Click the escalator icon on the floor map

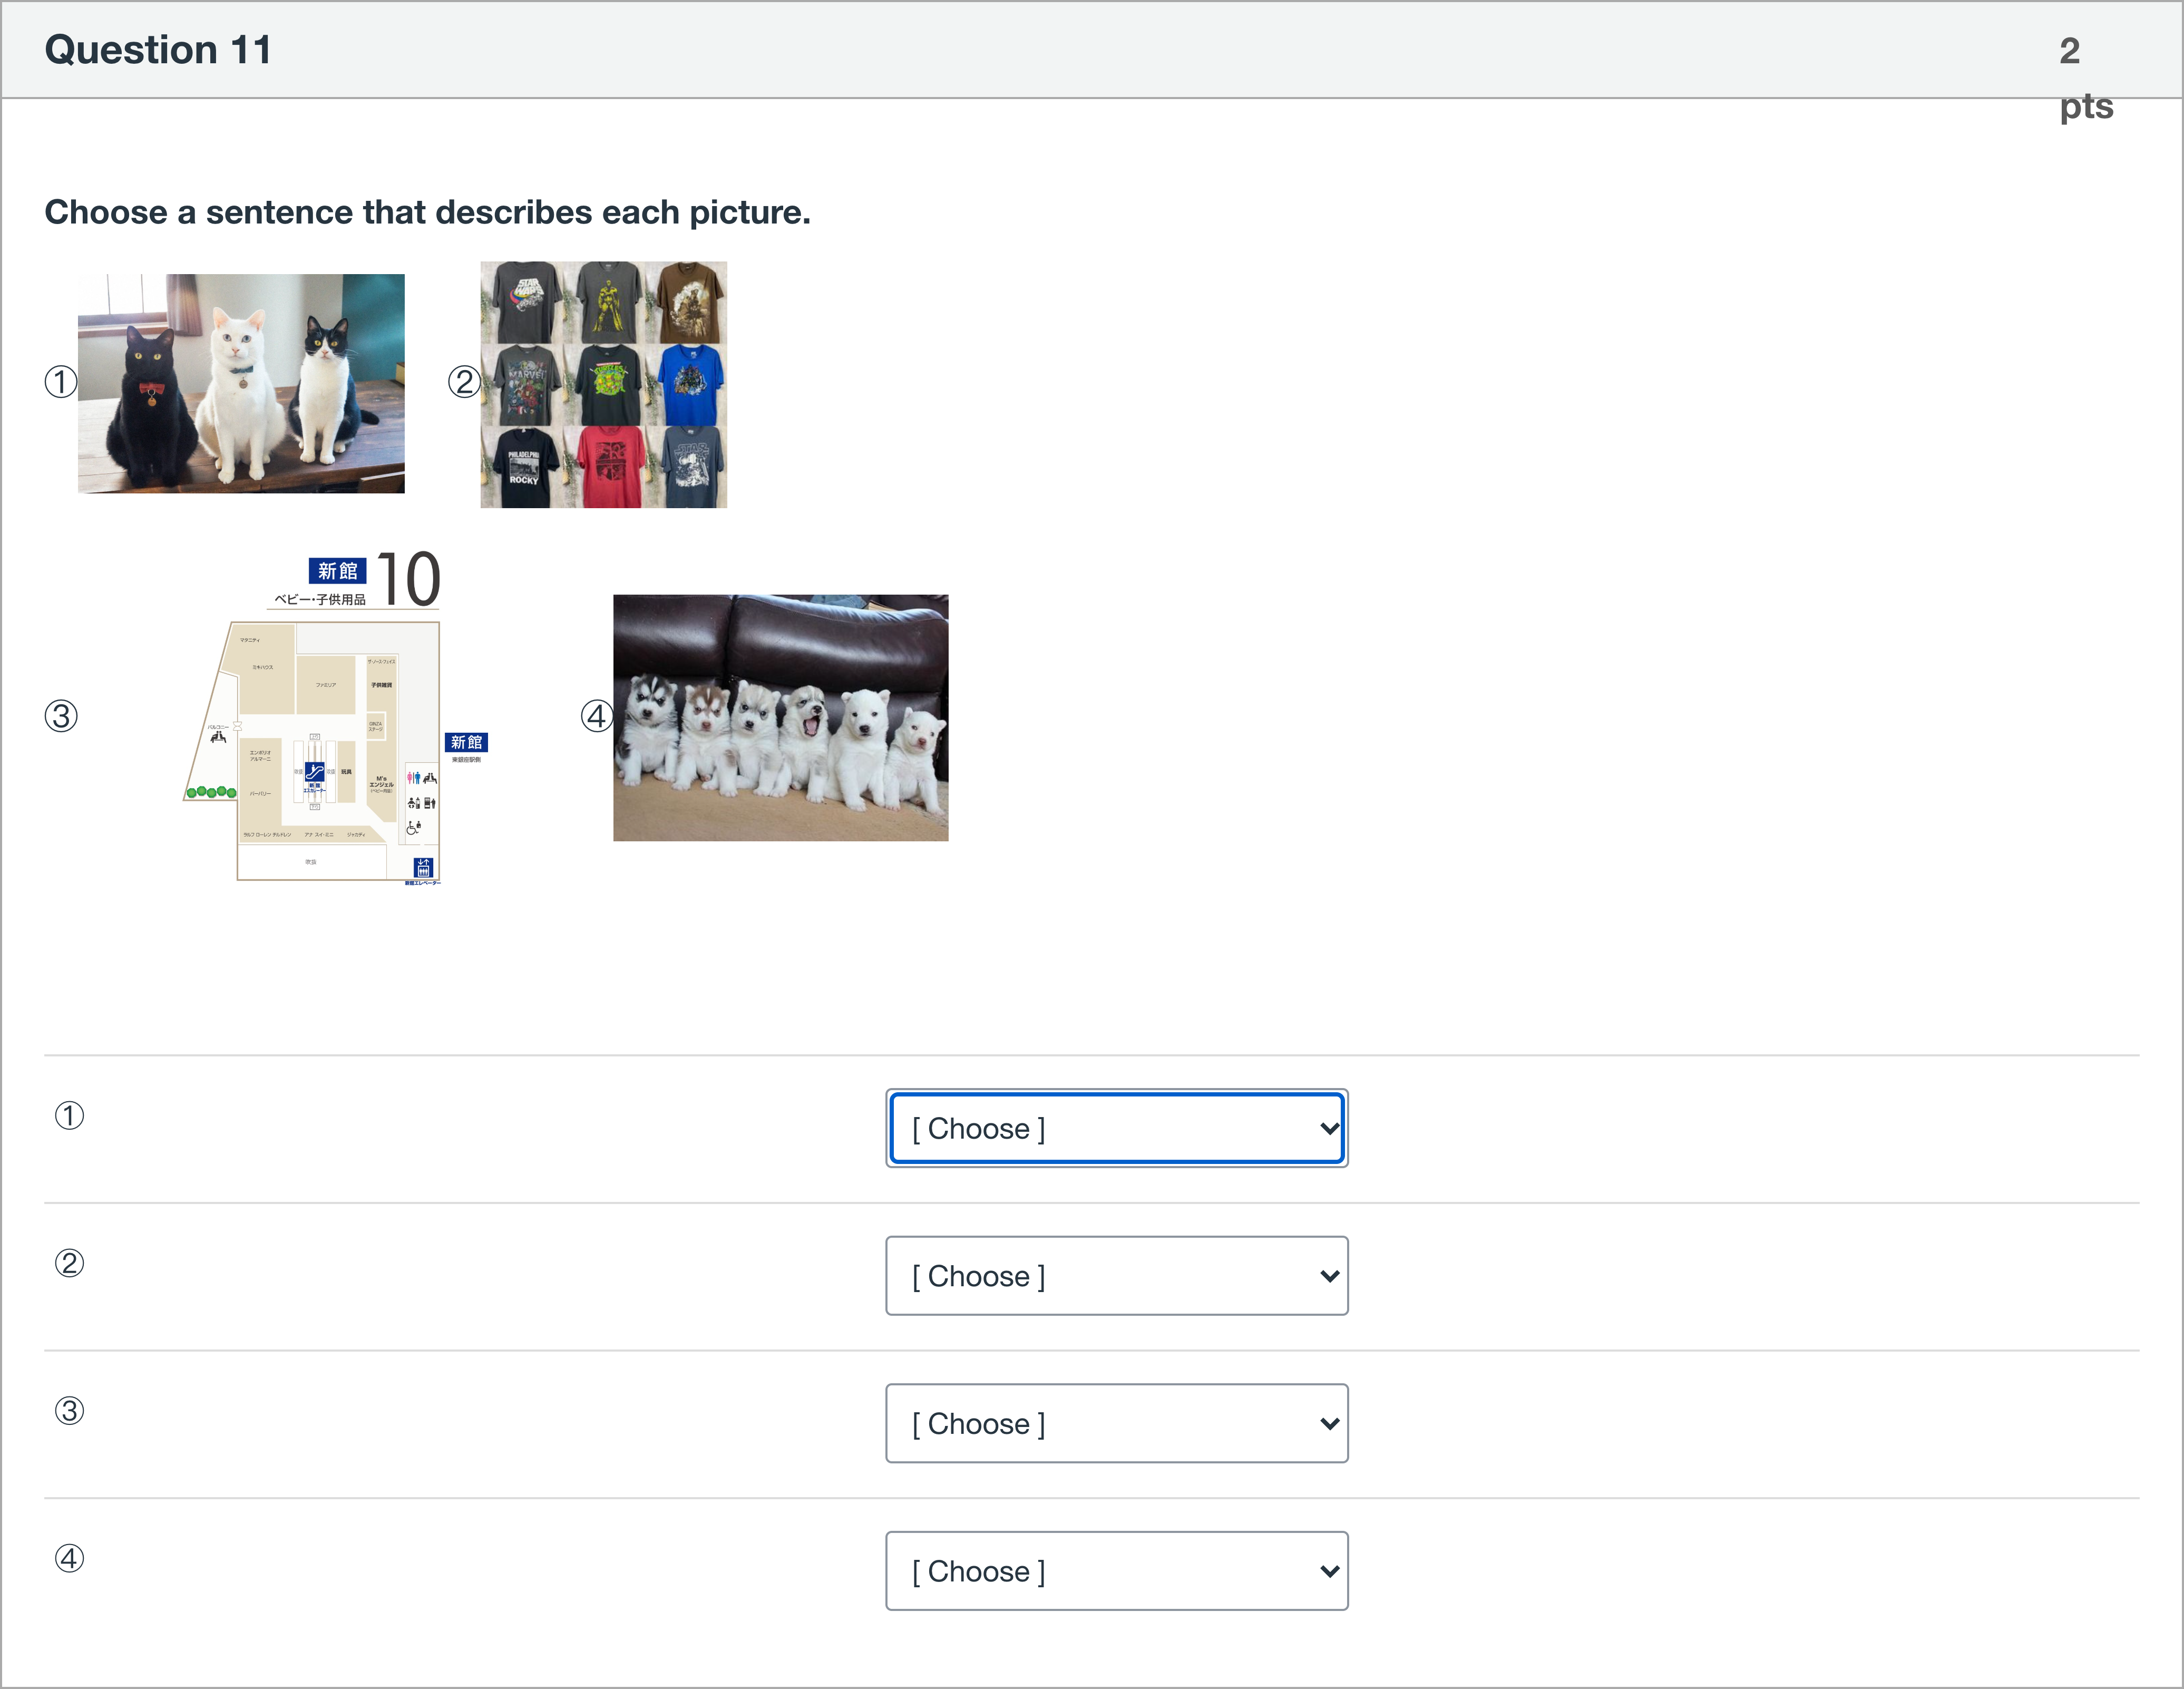314,771
